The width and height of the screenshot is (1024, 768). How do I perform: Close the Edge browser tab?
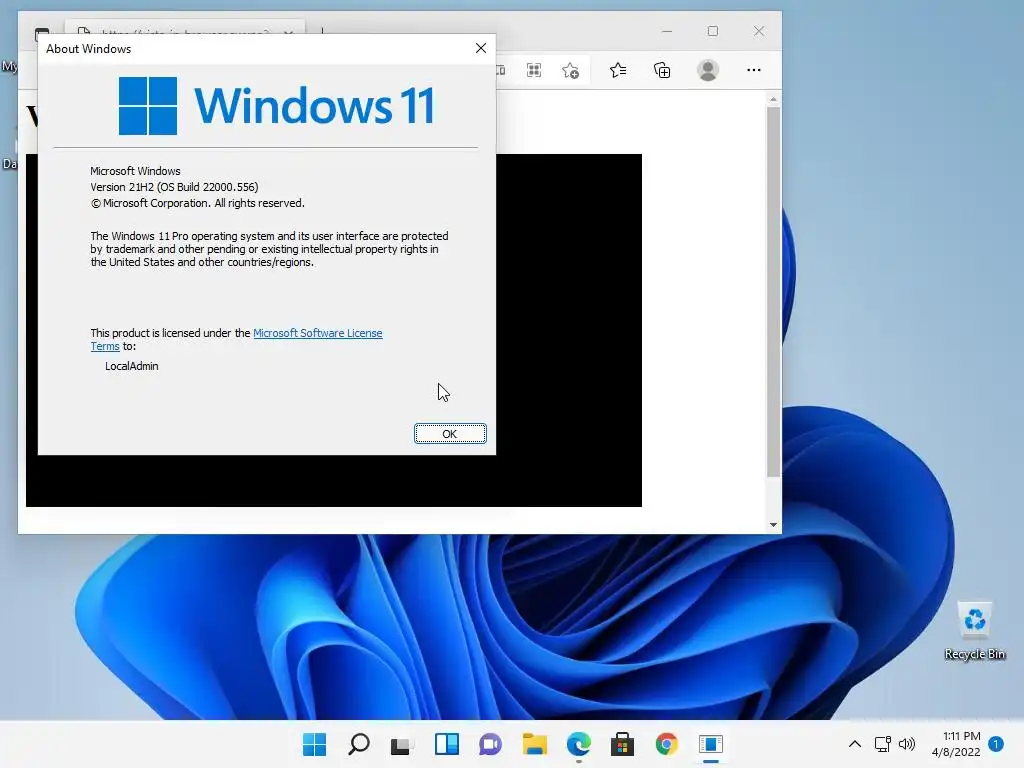point(288,31)
